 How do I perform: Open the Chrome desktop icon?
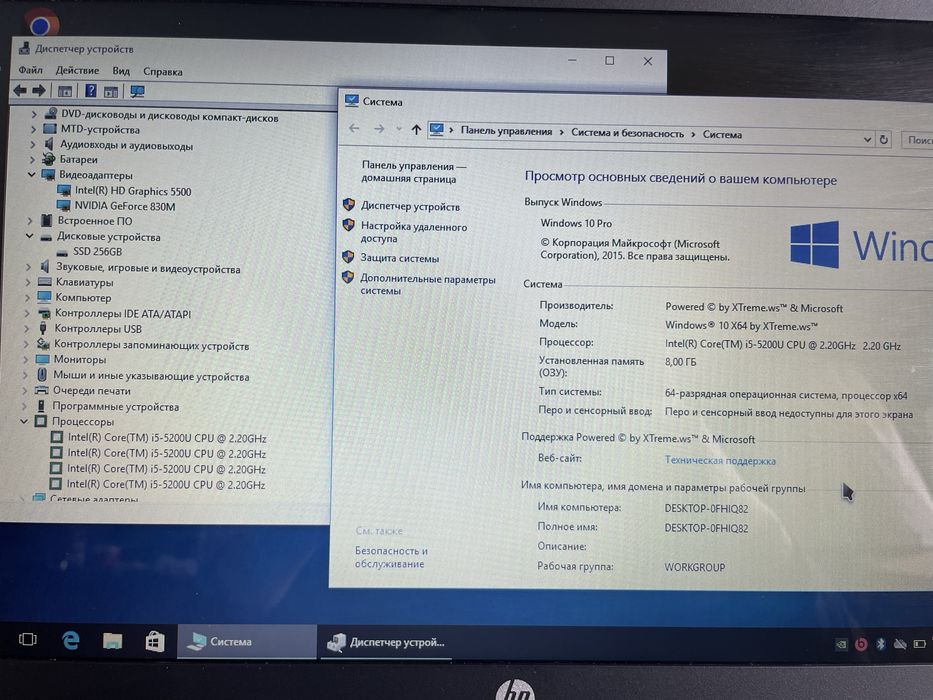pyautogui.click(x=40, y=24)
